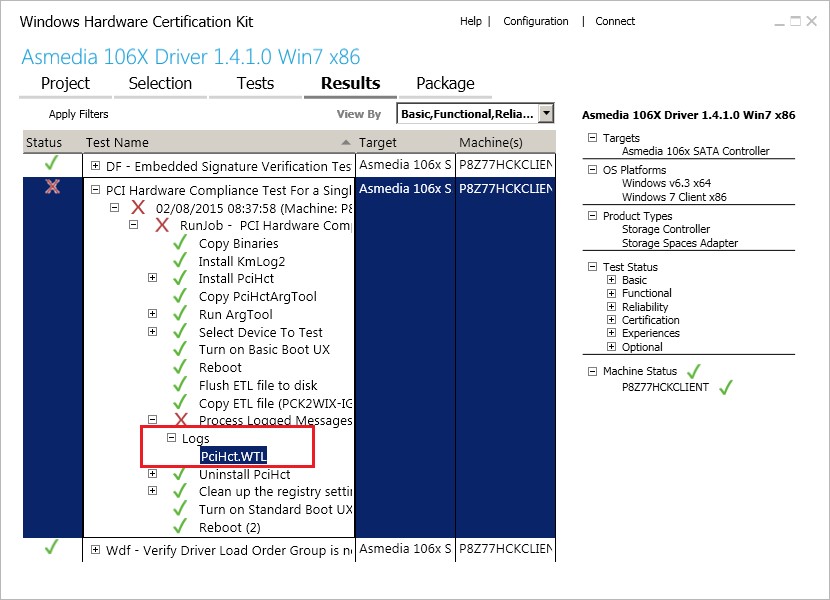Open the View By dropdown arrow

tap(546, 113)
